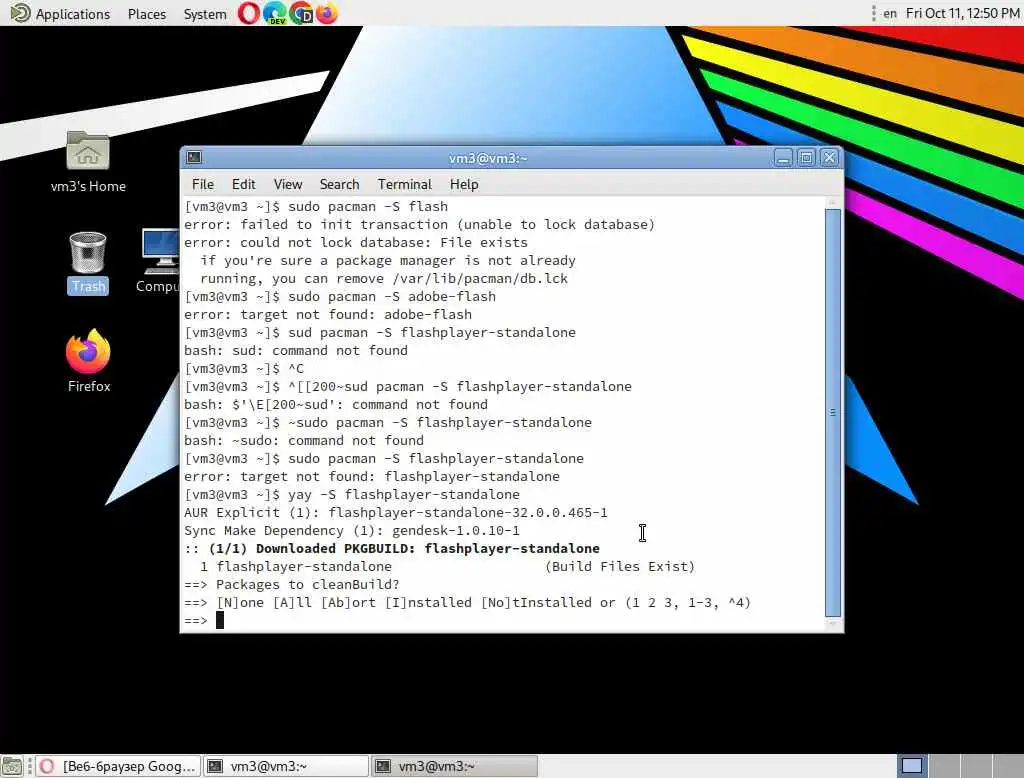Maximize the vm3@vm3 terminal window
This screenshot has width=1024, height=778.
click(x=807, y=158)
